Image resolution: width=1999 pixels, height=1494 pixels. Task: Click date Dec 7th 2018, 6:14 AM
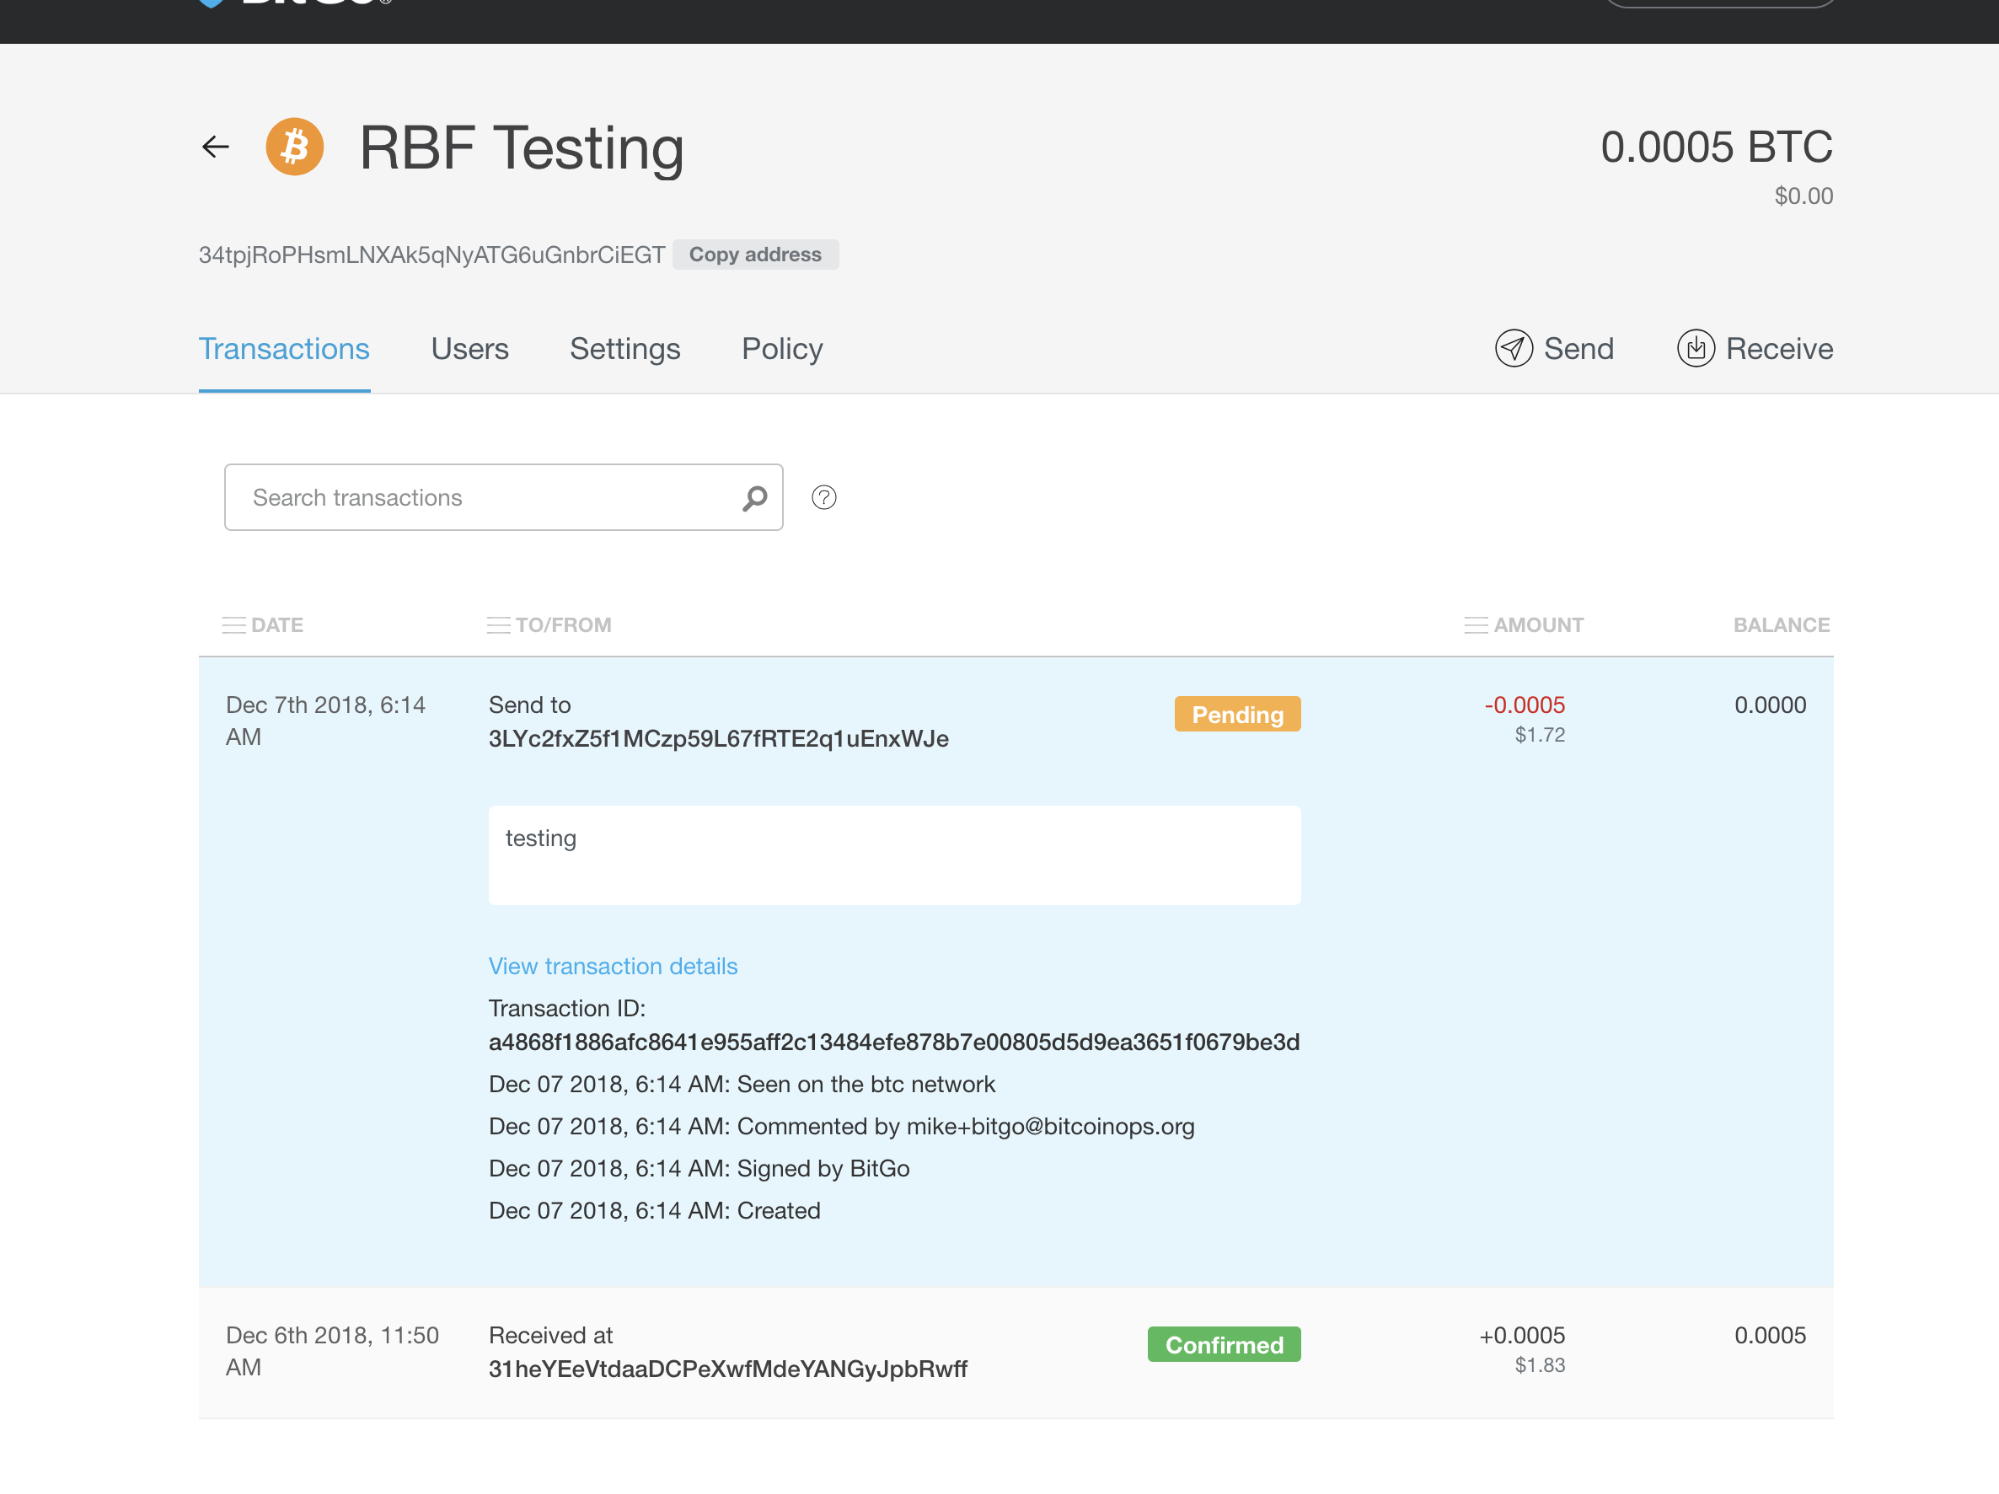coord(326,721)
